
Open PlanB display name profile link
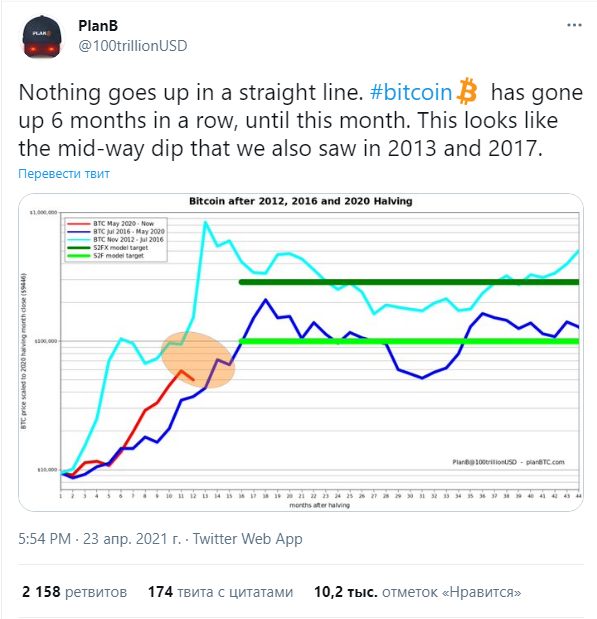point(98,26)
